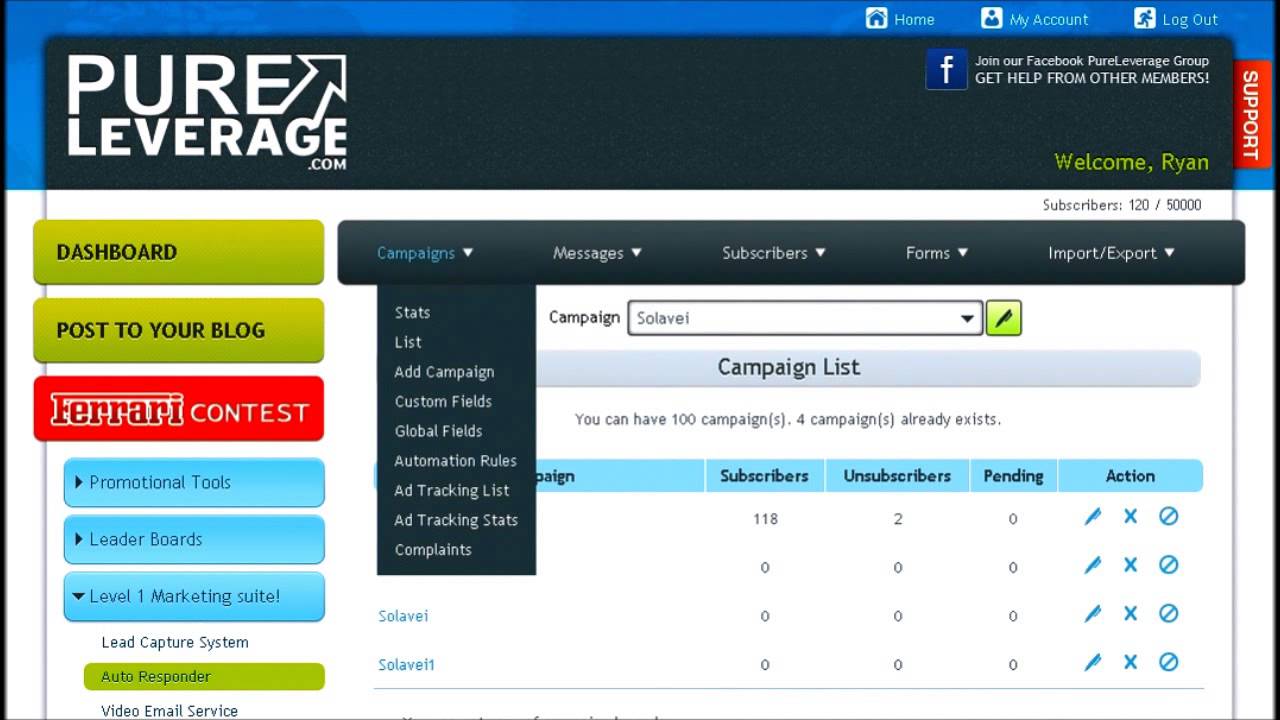Edit the campaign with 118 subscribers
The width and height of the screenshot is (1280, 720).
[1092, 517]
